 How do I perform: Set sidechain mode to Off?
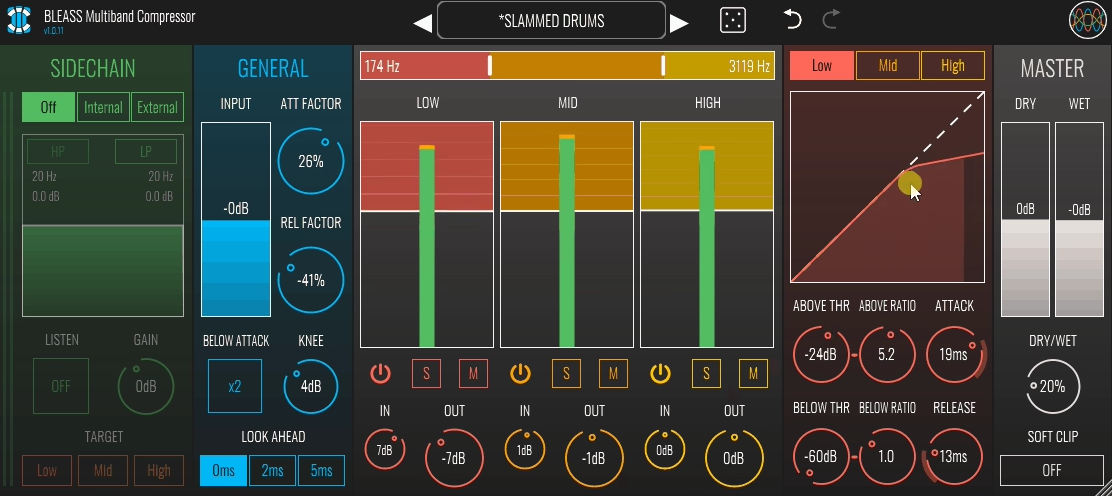[x=48, y=107]
